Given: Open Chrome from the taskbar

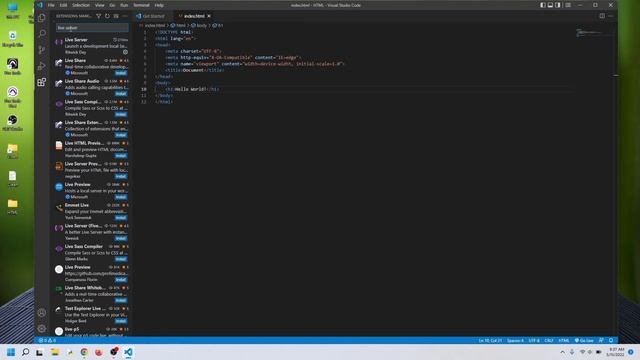Looking at the screenshot, I should click(x=84, y=352).
